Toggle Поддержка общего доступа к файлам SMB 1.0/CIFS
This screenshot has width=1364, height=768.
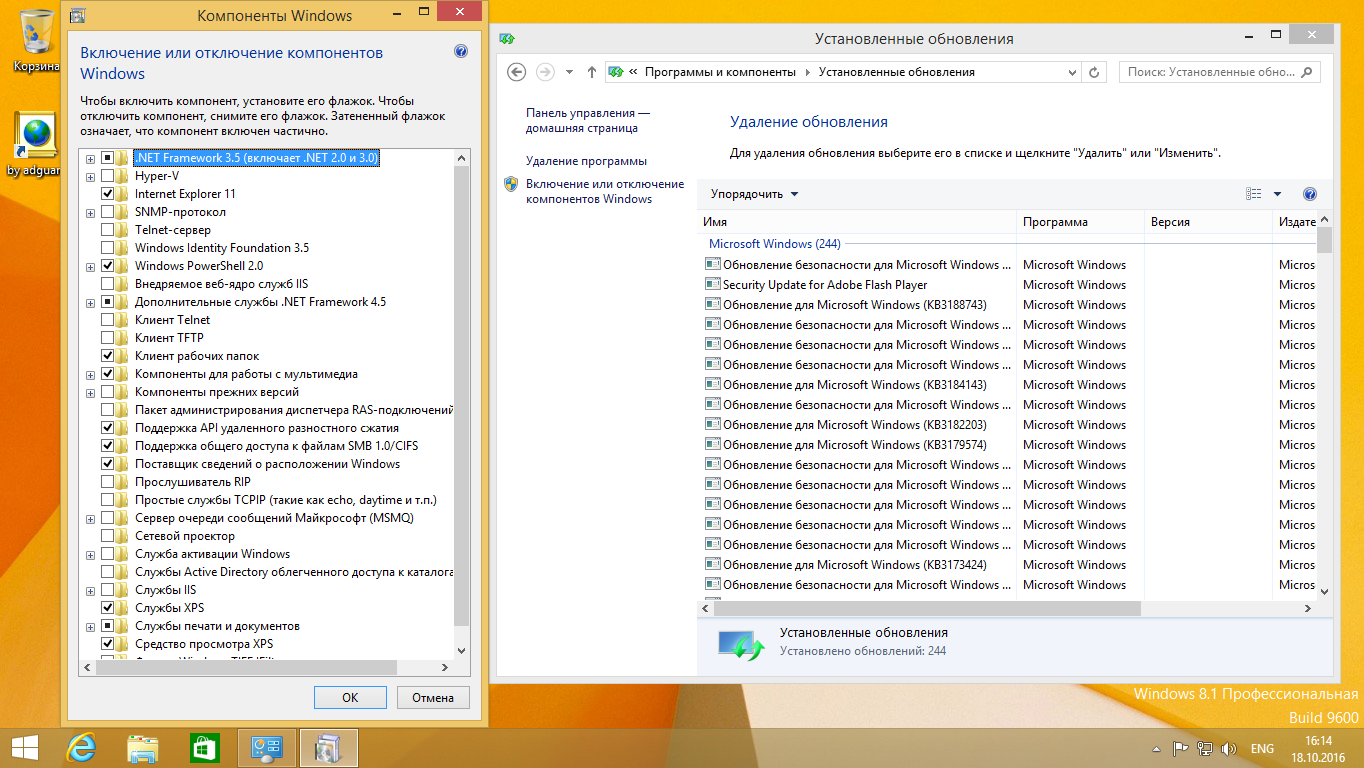tap(107, 446)
